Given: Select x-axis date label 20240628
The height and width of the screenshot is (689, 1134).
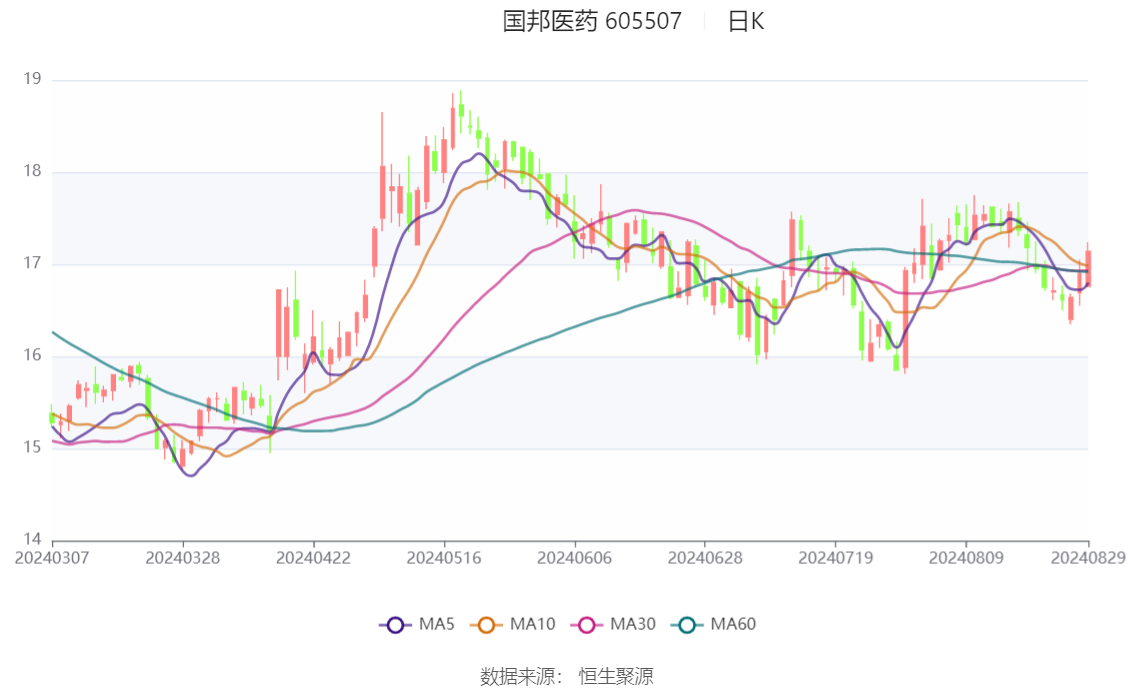Looking at the screenshot, I should (x=705, y=558).
